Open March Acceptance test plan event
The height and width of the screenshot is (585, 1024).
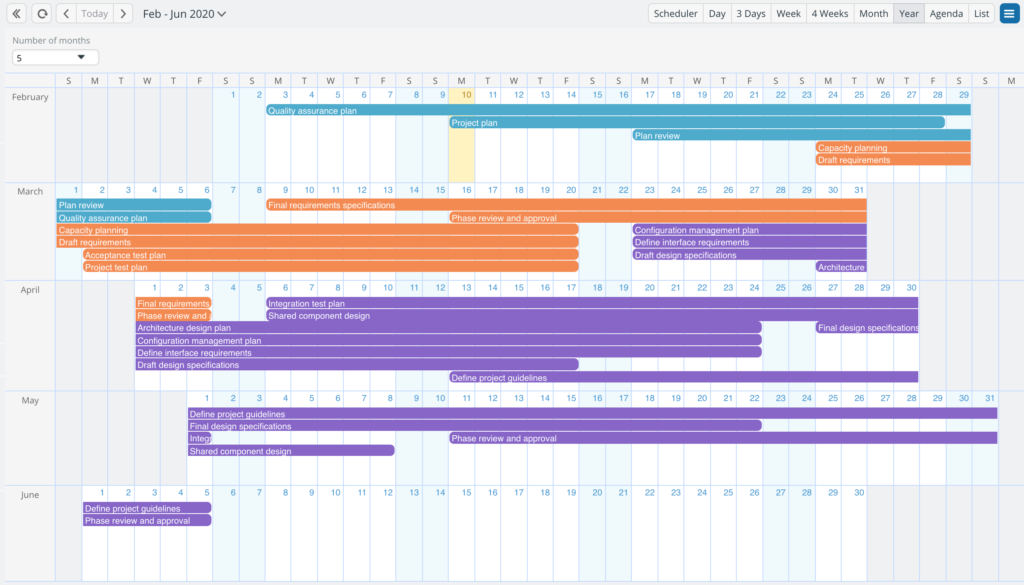tap(330, 255)
